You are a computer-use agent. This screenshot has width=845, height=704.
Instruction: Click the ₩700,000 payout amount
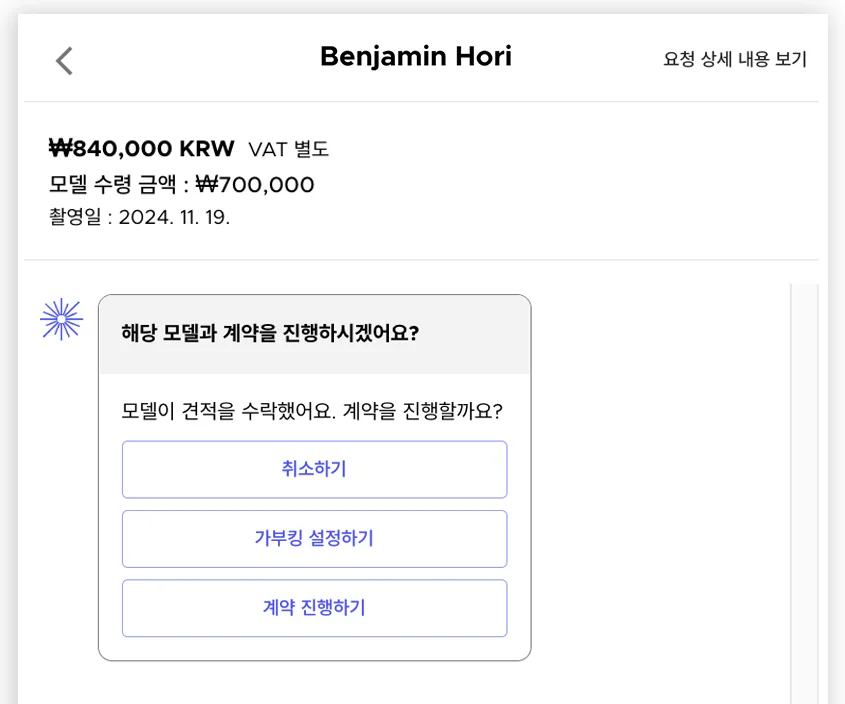(255, 185)
